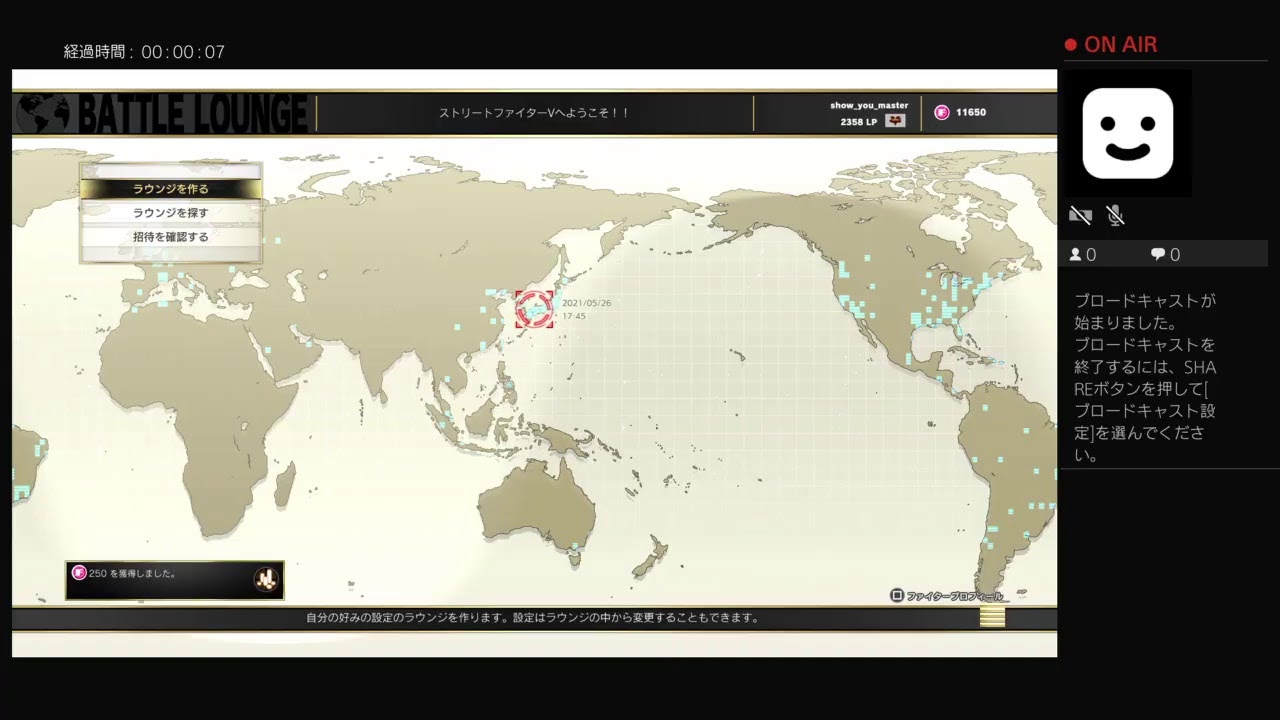Image resolution: width=1280 pixels, height=720 pixels.
Task: Click the show_you_master player name
Action: [x=869, y=105]
